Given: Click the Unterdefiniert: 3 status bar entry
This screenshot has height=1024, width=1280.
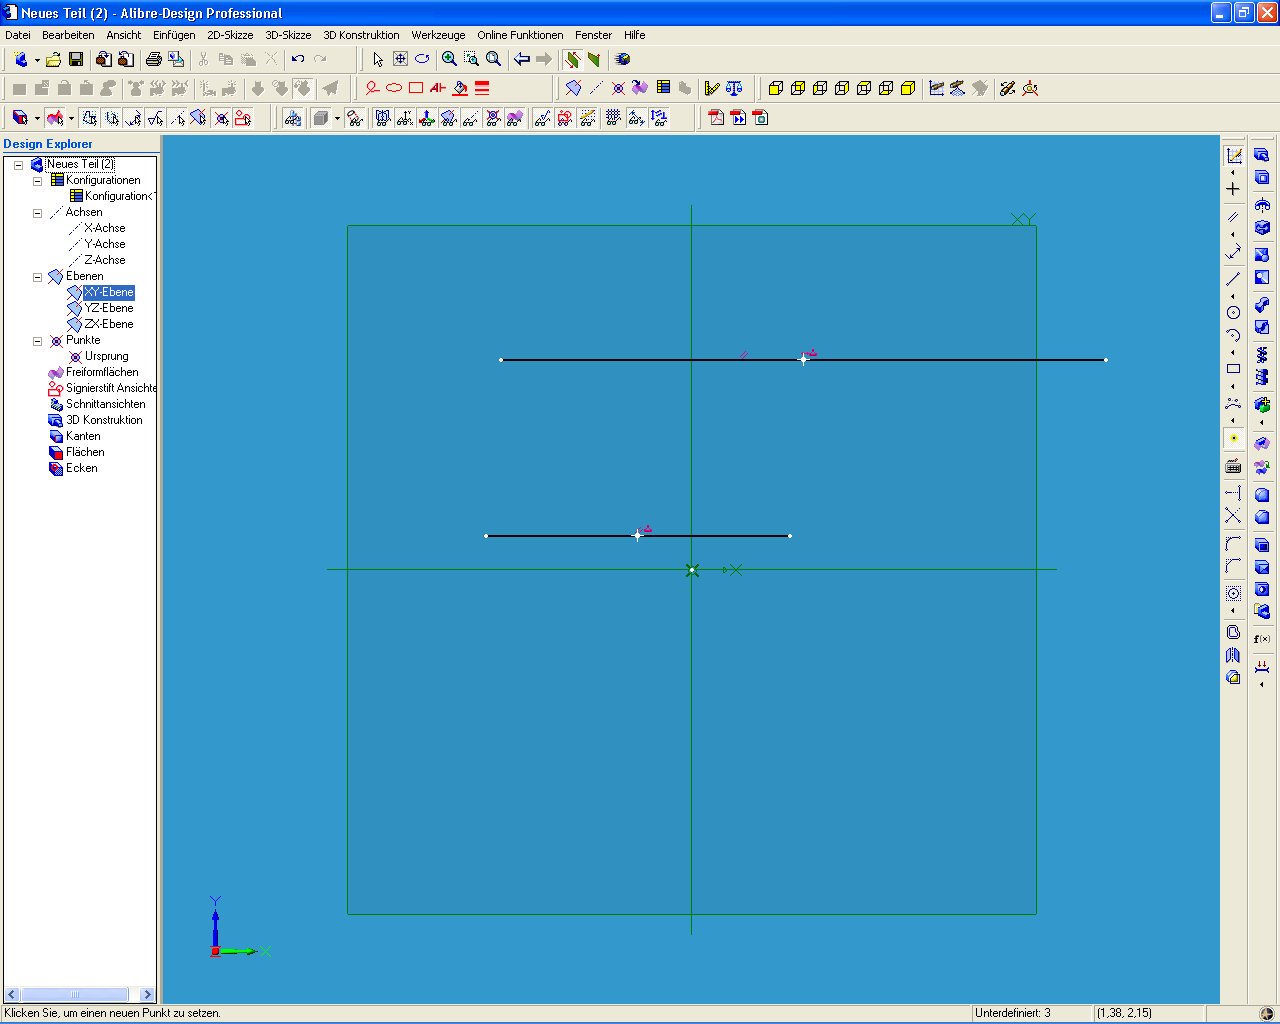Looking at the screenshot, I should 1013,1013.
